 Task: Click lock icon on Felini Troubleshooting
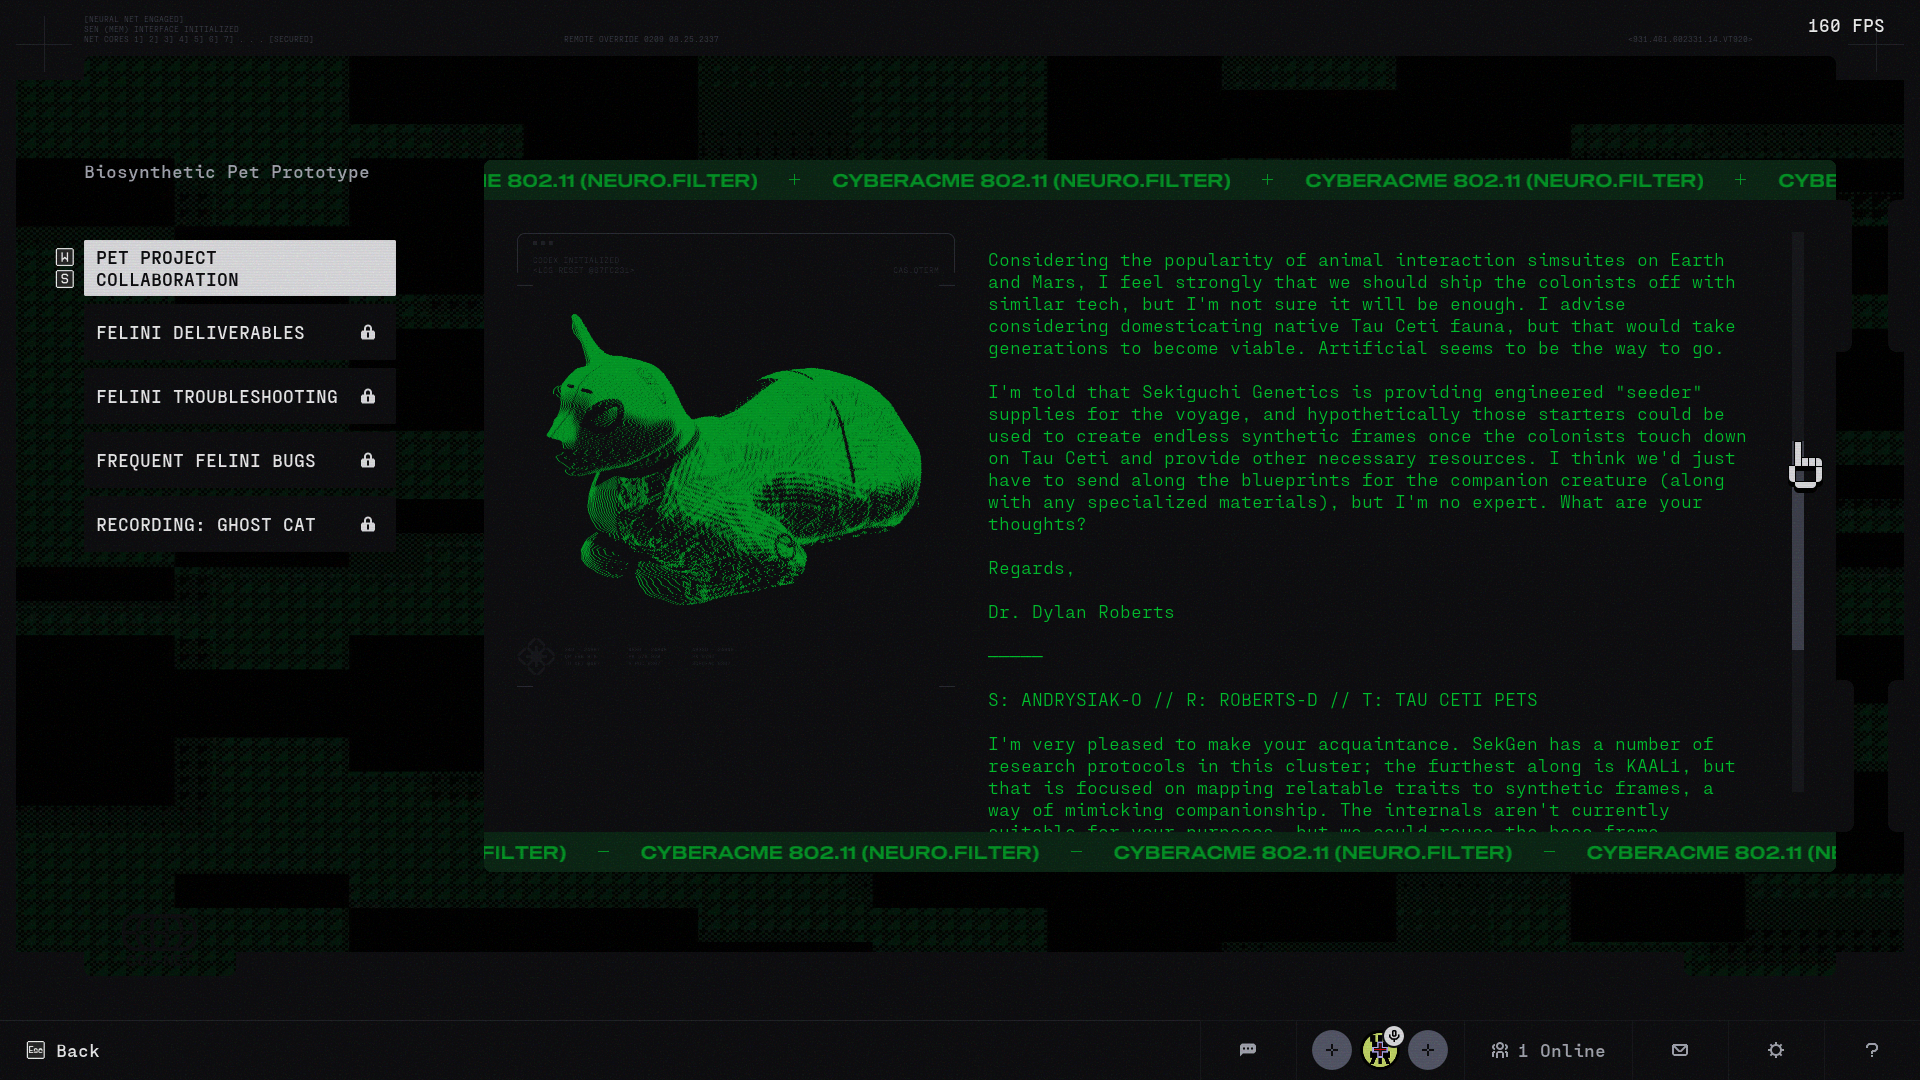[x=368, y=397]
